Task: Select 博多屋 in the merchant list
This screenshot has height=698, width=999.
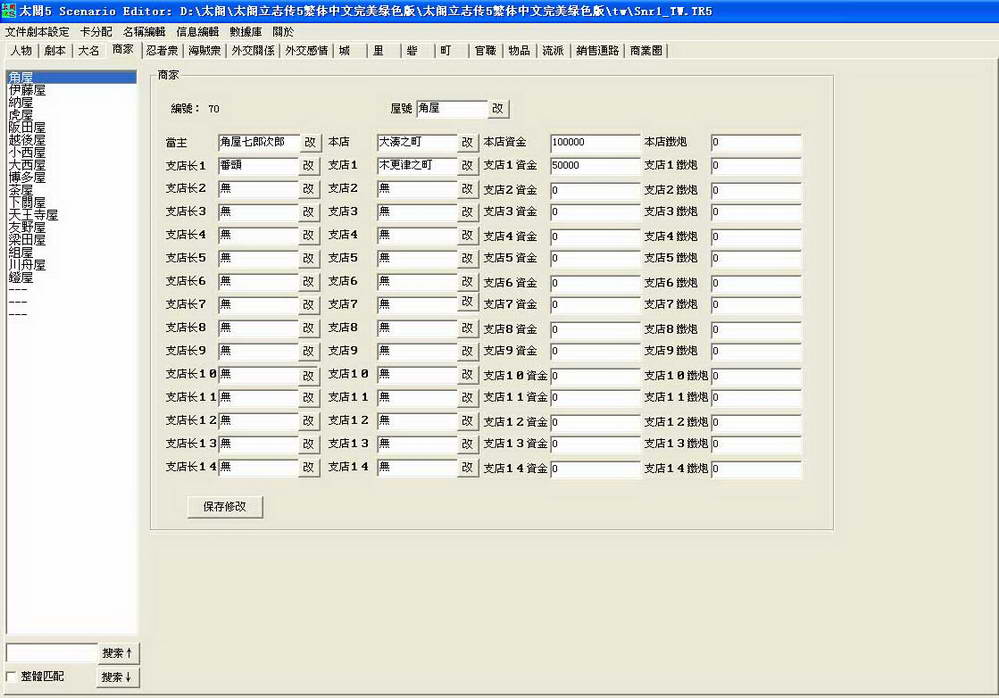Action: pyautogui.click(x=27, y=177)
